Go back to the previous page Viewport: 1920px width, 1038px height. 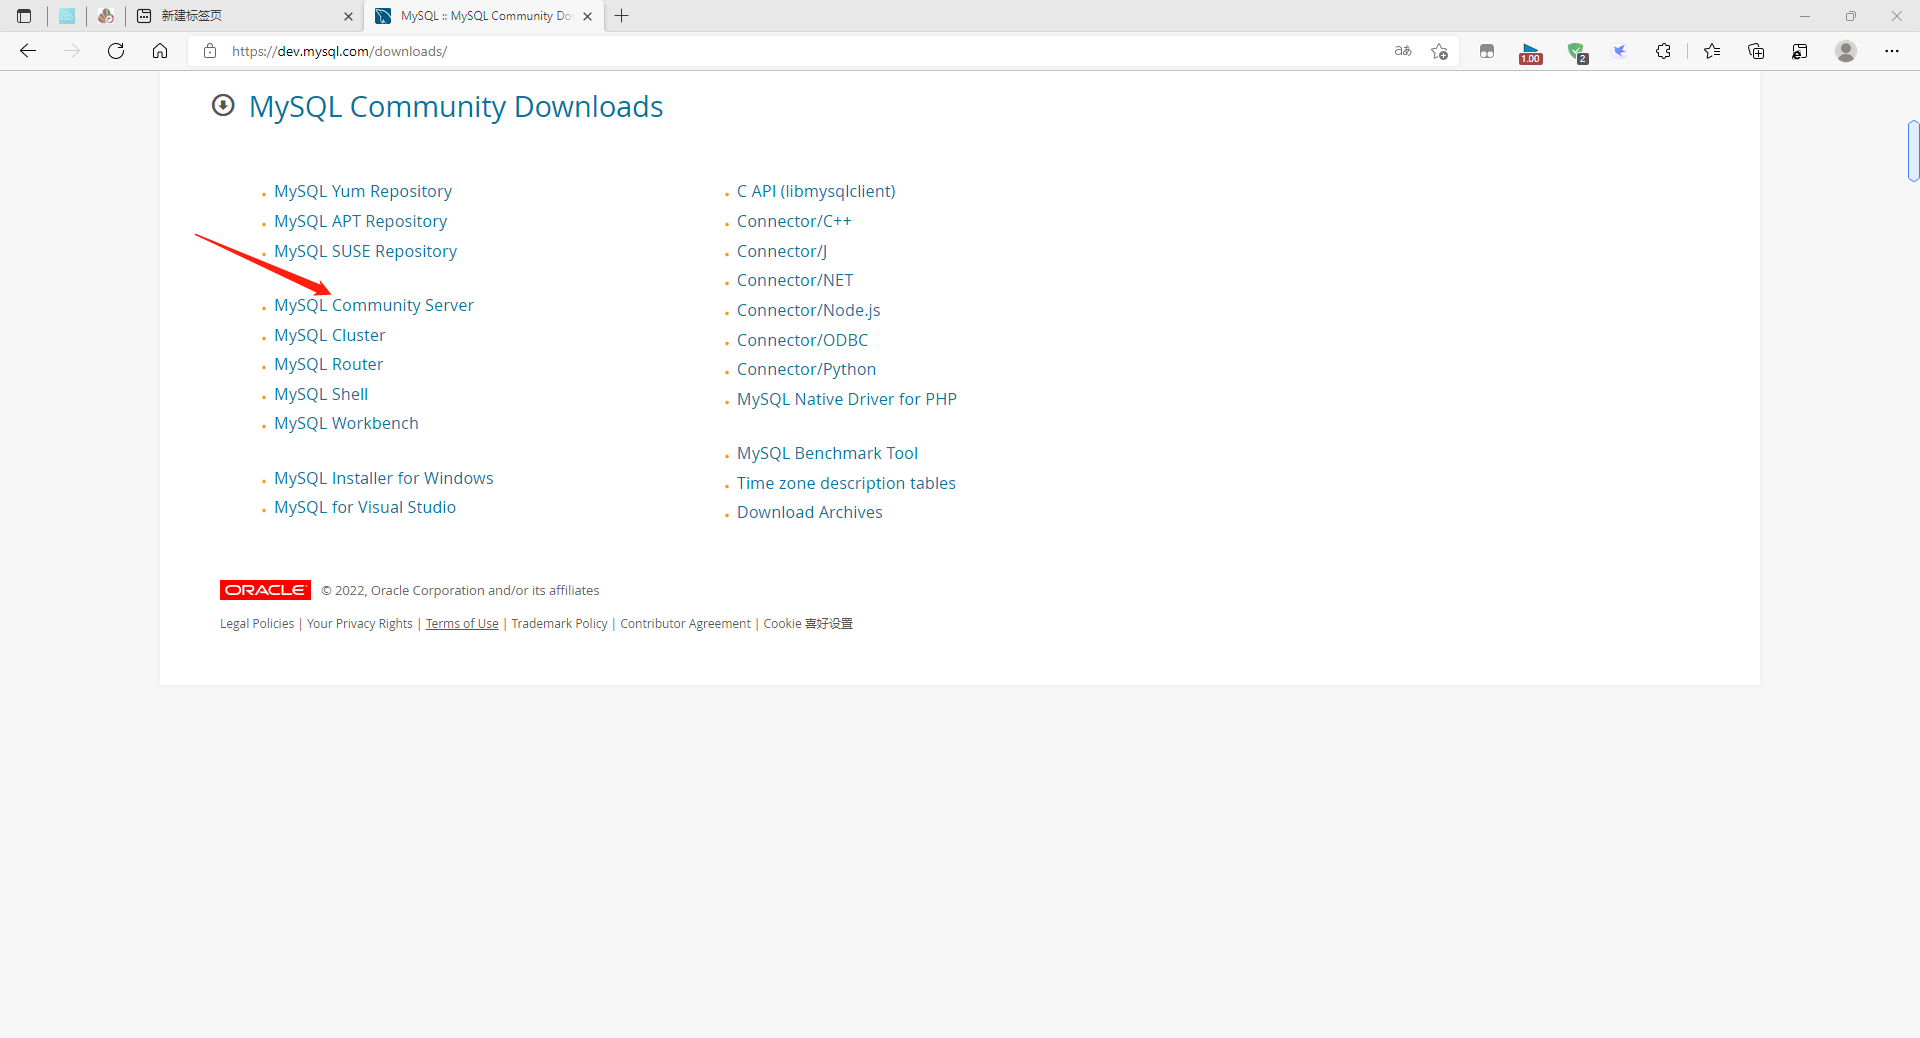click(28, 51)
